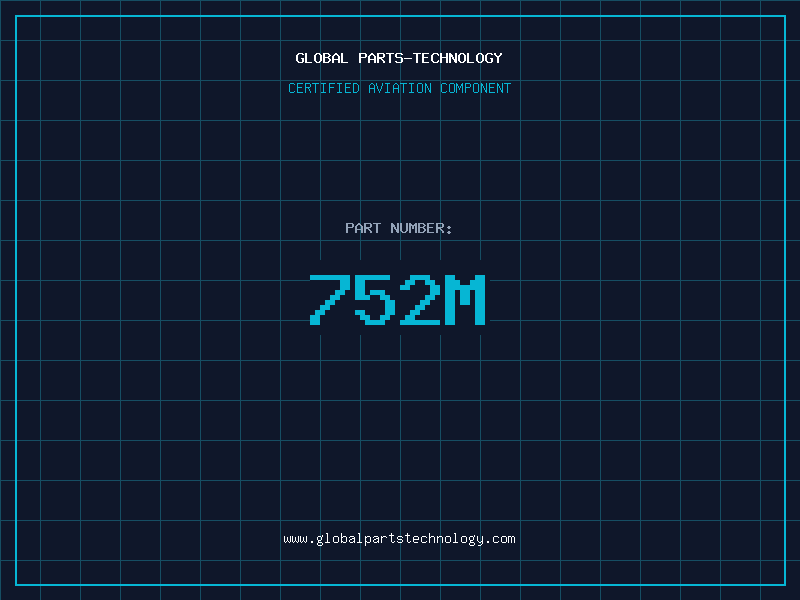Image resolution: width=800 pixels, height=600 pixels.
Task: Click the PART NUMBER: label
Action: point(398,228)
